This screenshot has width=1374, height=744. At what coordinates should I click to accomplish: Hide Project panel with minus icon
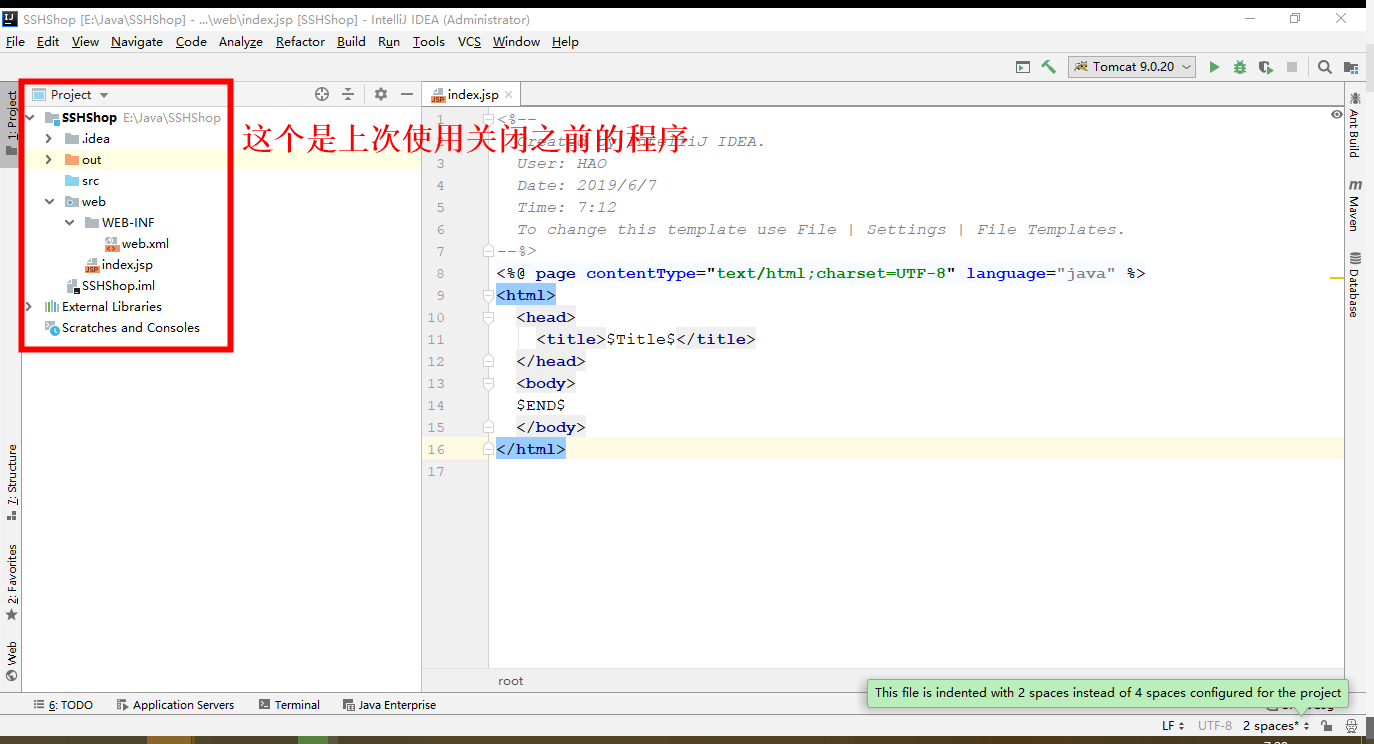(x=407, y=94)
